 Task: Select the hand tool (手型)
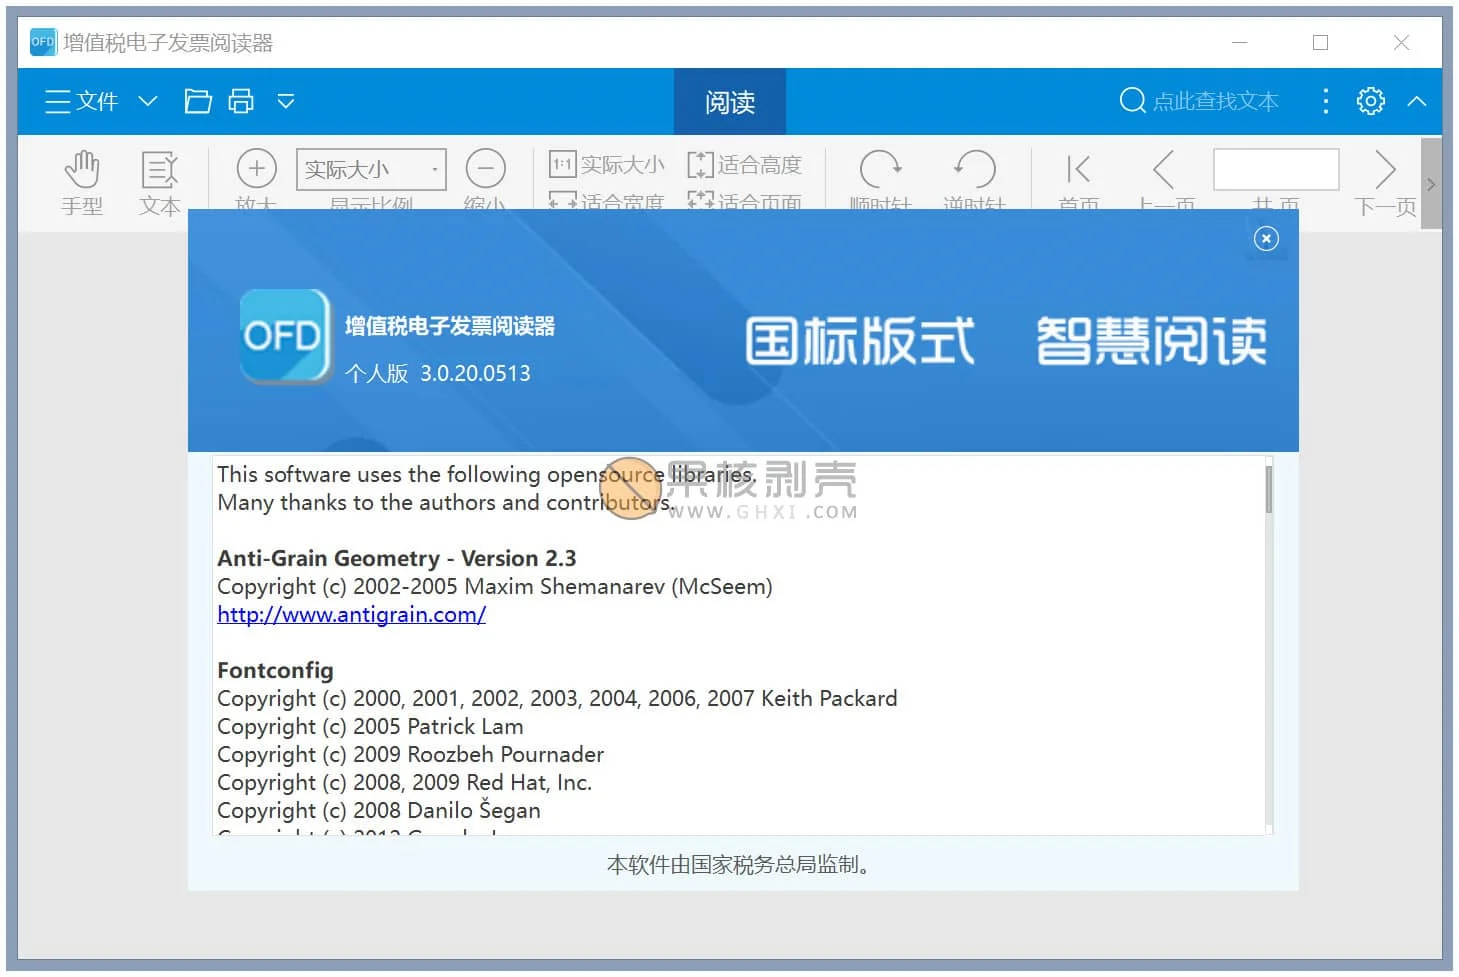(x=82, y=170)
